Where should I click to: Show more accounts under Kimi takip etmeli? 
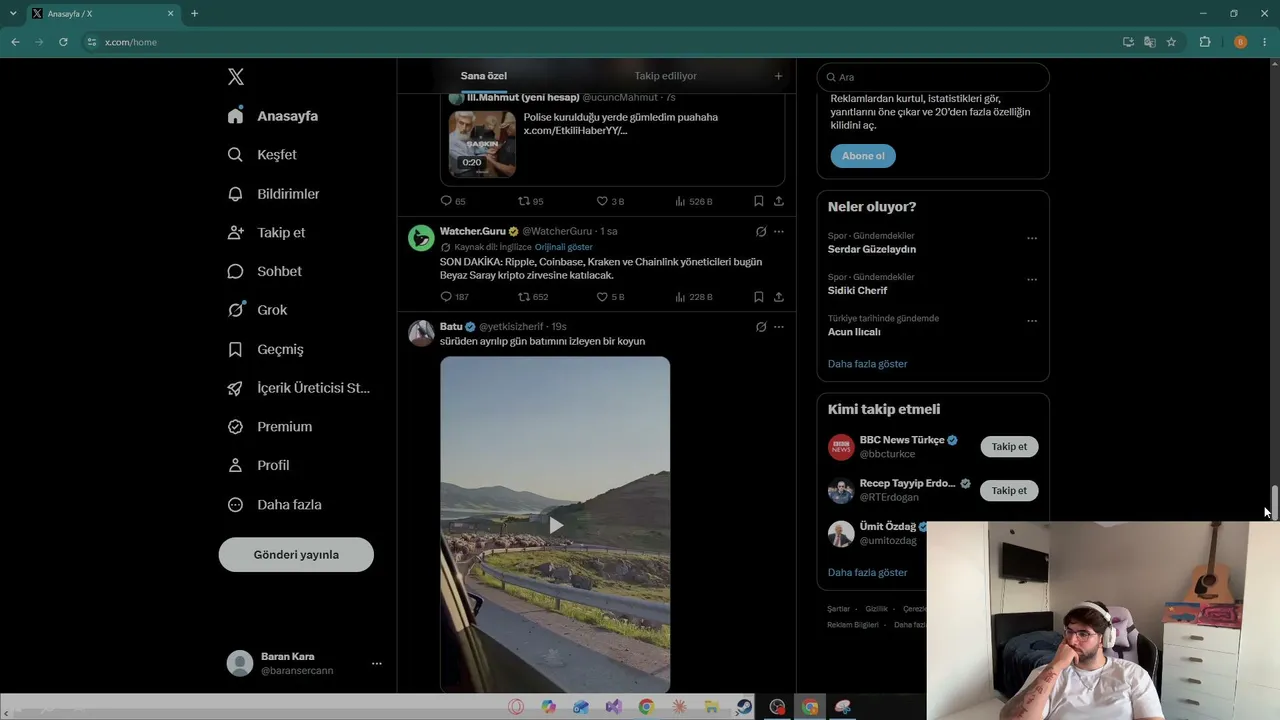click(x=868, y=573)
